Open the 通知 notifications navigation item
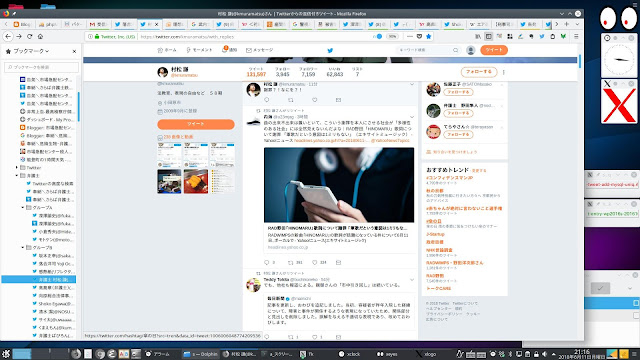The height and width of the screenshot is (360, 640). coord(230,50)
